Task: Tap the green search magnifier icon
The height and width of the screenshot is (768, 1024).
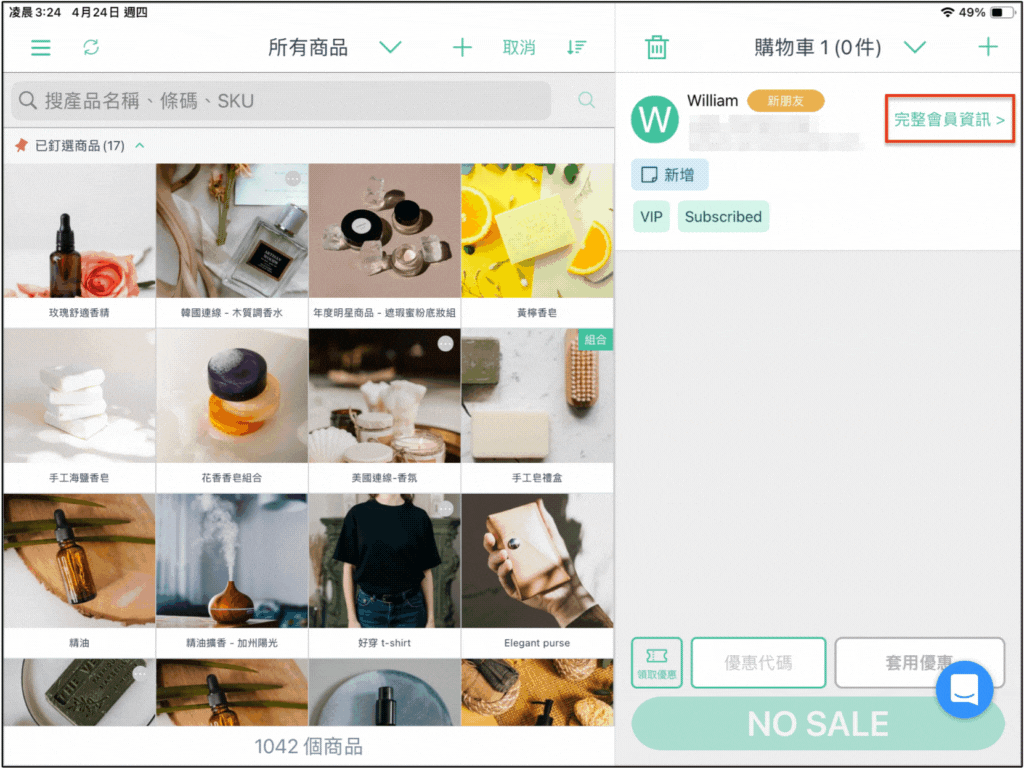Action: [x=586, y=100]
